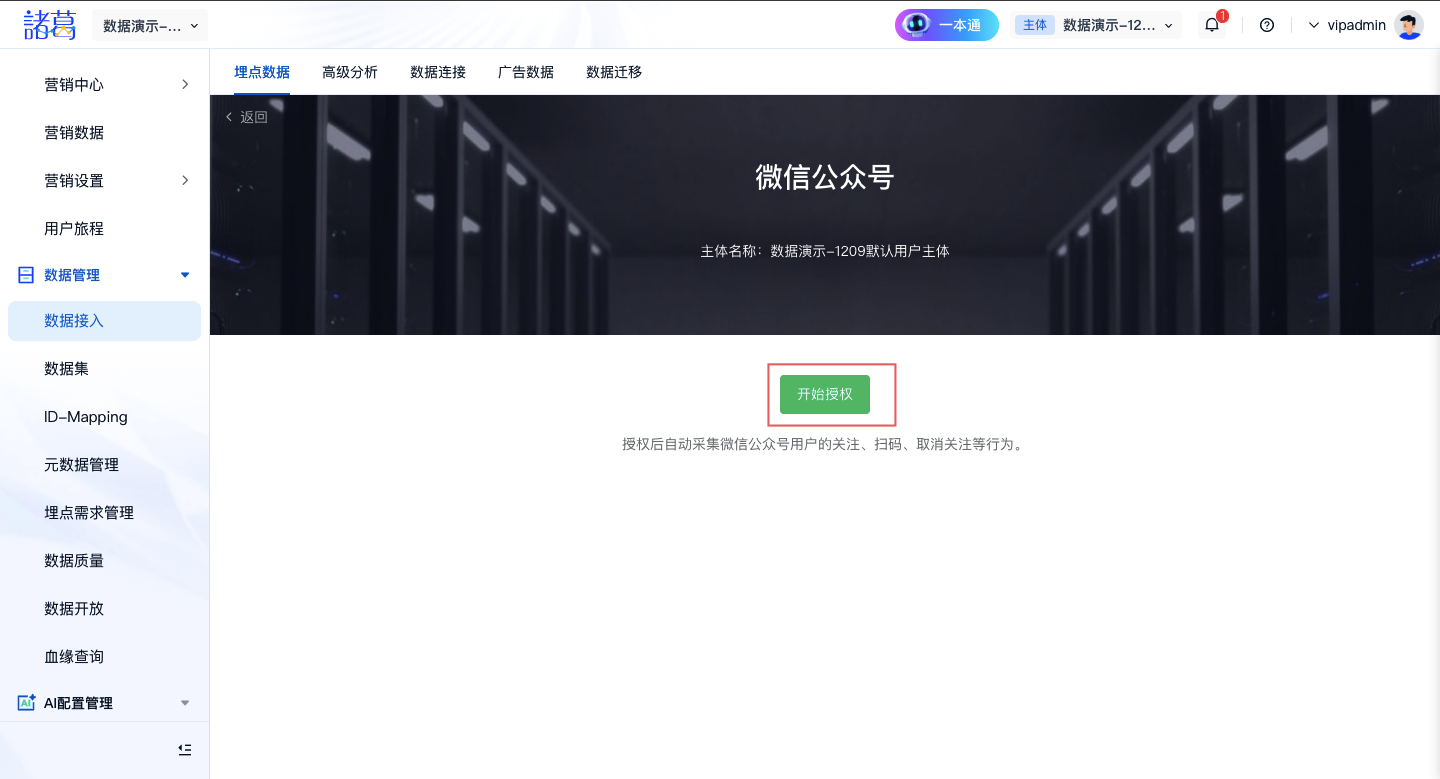The height and width of the screenshot is (779, 1440).
Task: Switch to the 高级分析 tab
Action: pyautogui.click(x=350, y=72)
